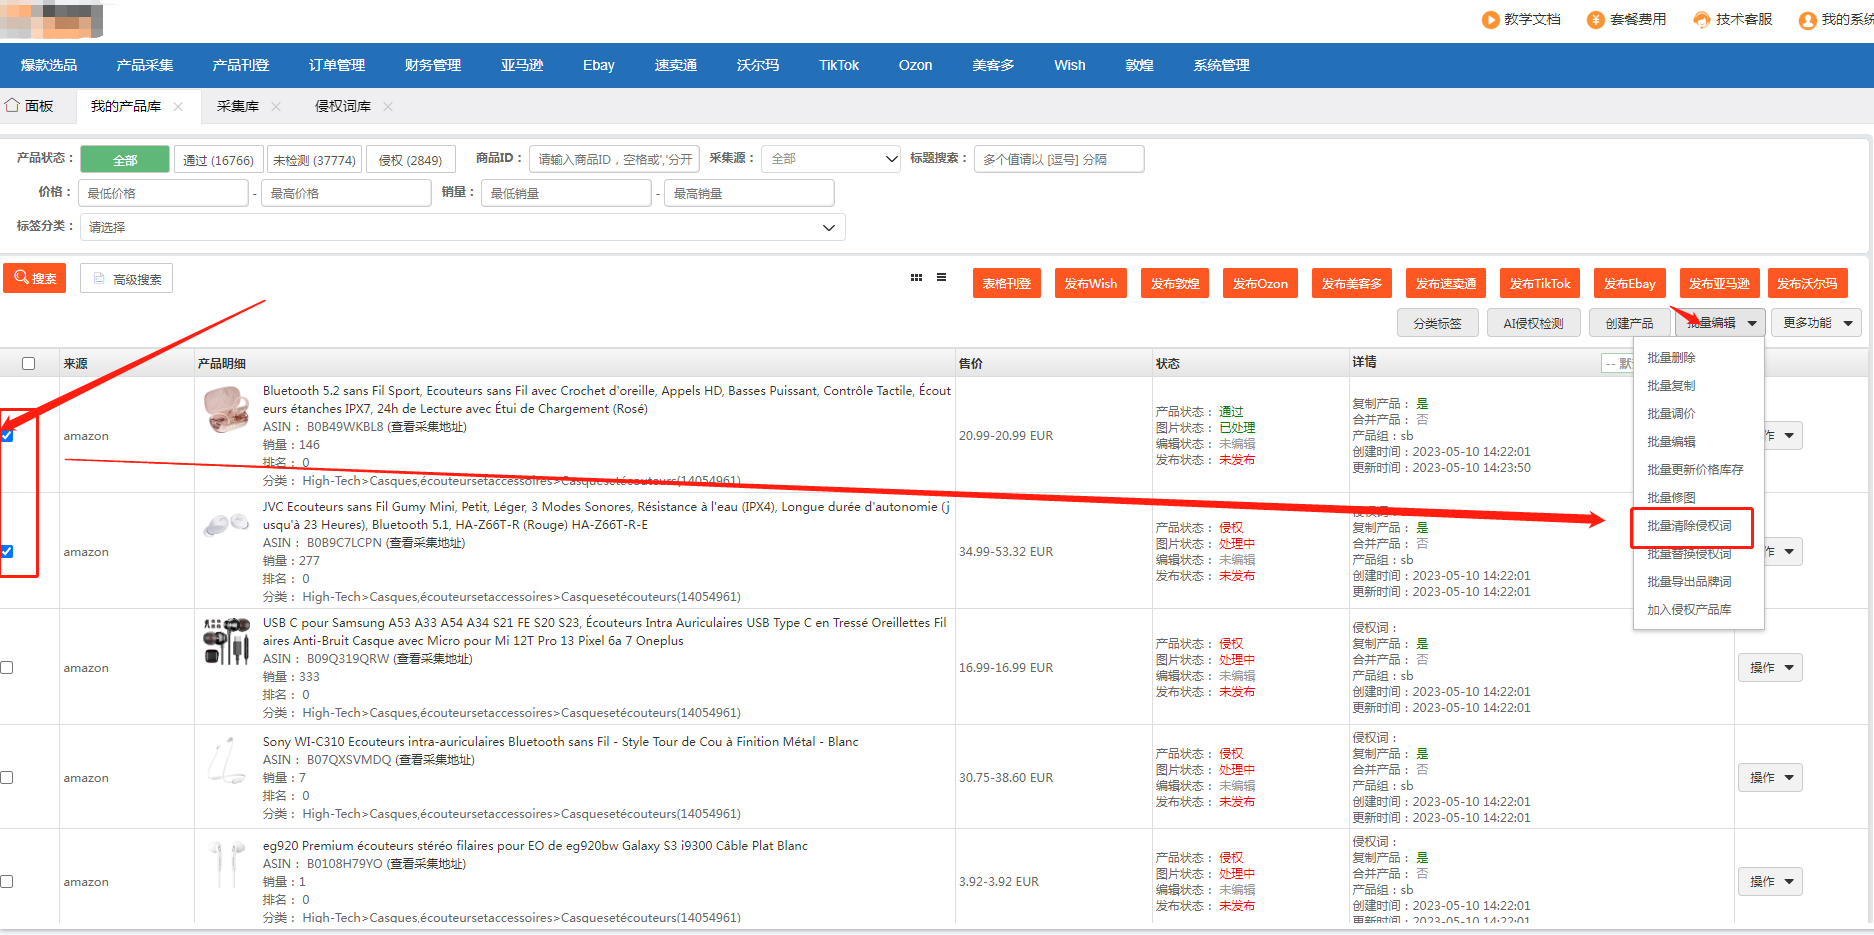Screen dimensions: 1874x935
Task: Focus the 标题搜索 input field
Action: click(1059, 159)
